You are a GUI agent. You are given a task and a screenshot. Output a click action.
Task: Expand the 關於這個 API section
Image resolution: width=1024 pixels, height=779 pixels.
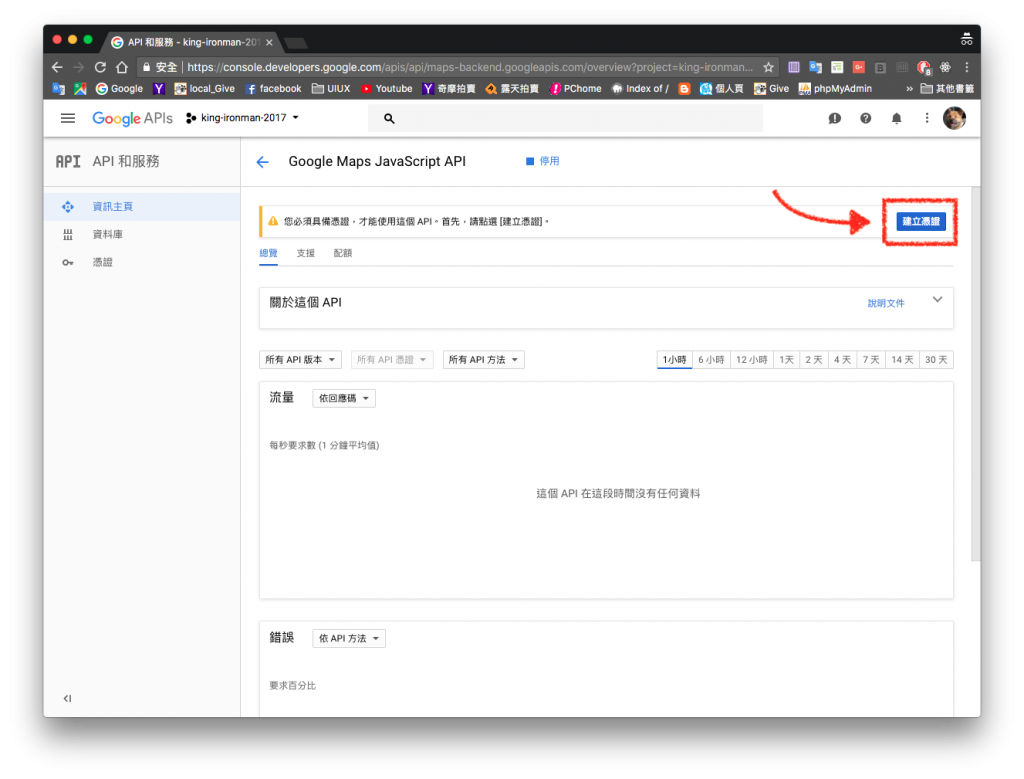click(937, 300)
